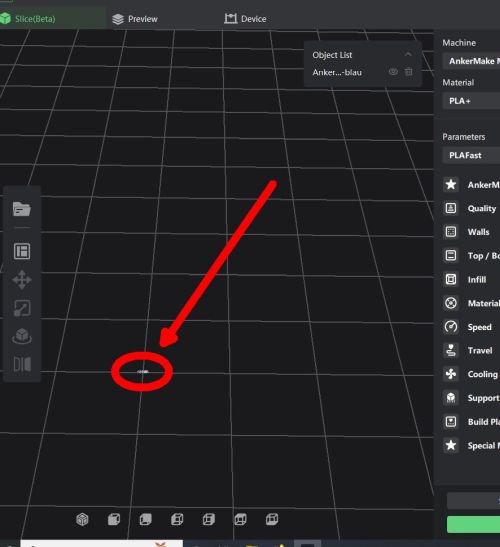The width and height of the screenshot is (500, 547).
Task: Open the Support settings category
Action: click(471, 398)
